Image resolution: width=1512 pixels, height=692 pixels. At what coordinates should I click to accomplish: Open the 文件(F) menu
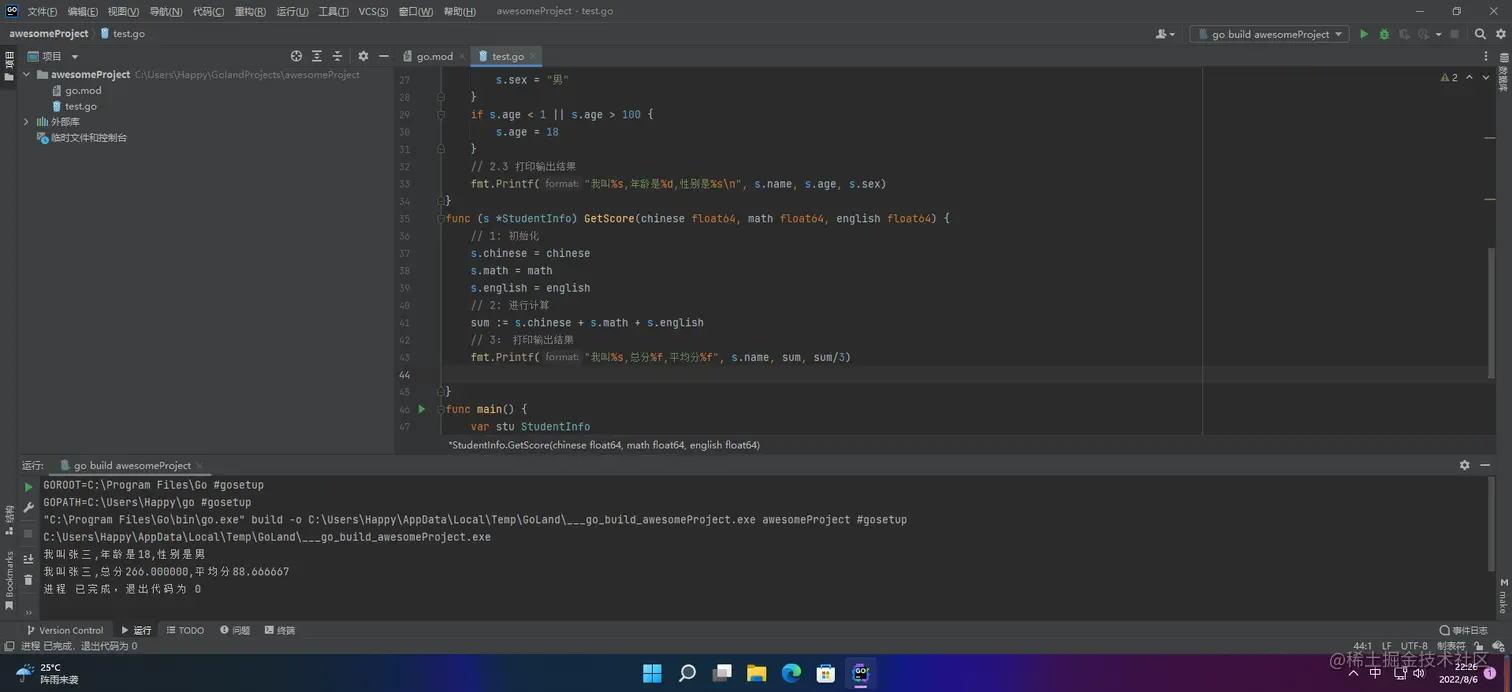pos(42,11)
